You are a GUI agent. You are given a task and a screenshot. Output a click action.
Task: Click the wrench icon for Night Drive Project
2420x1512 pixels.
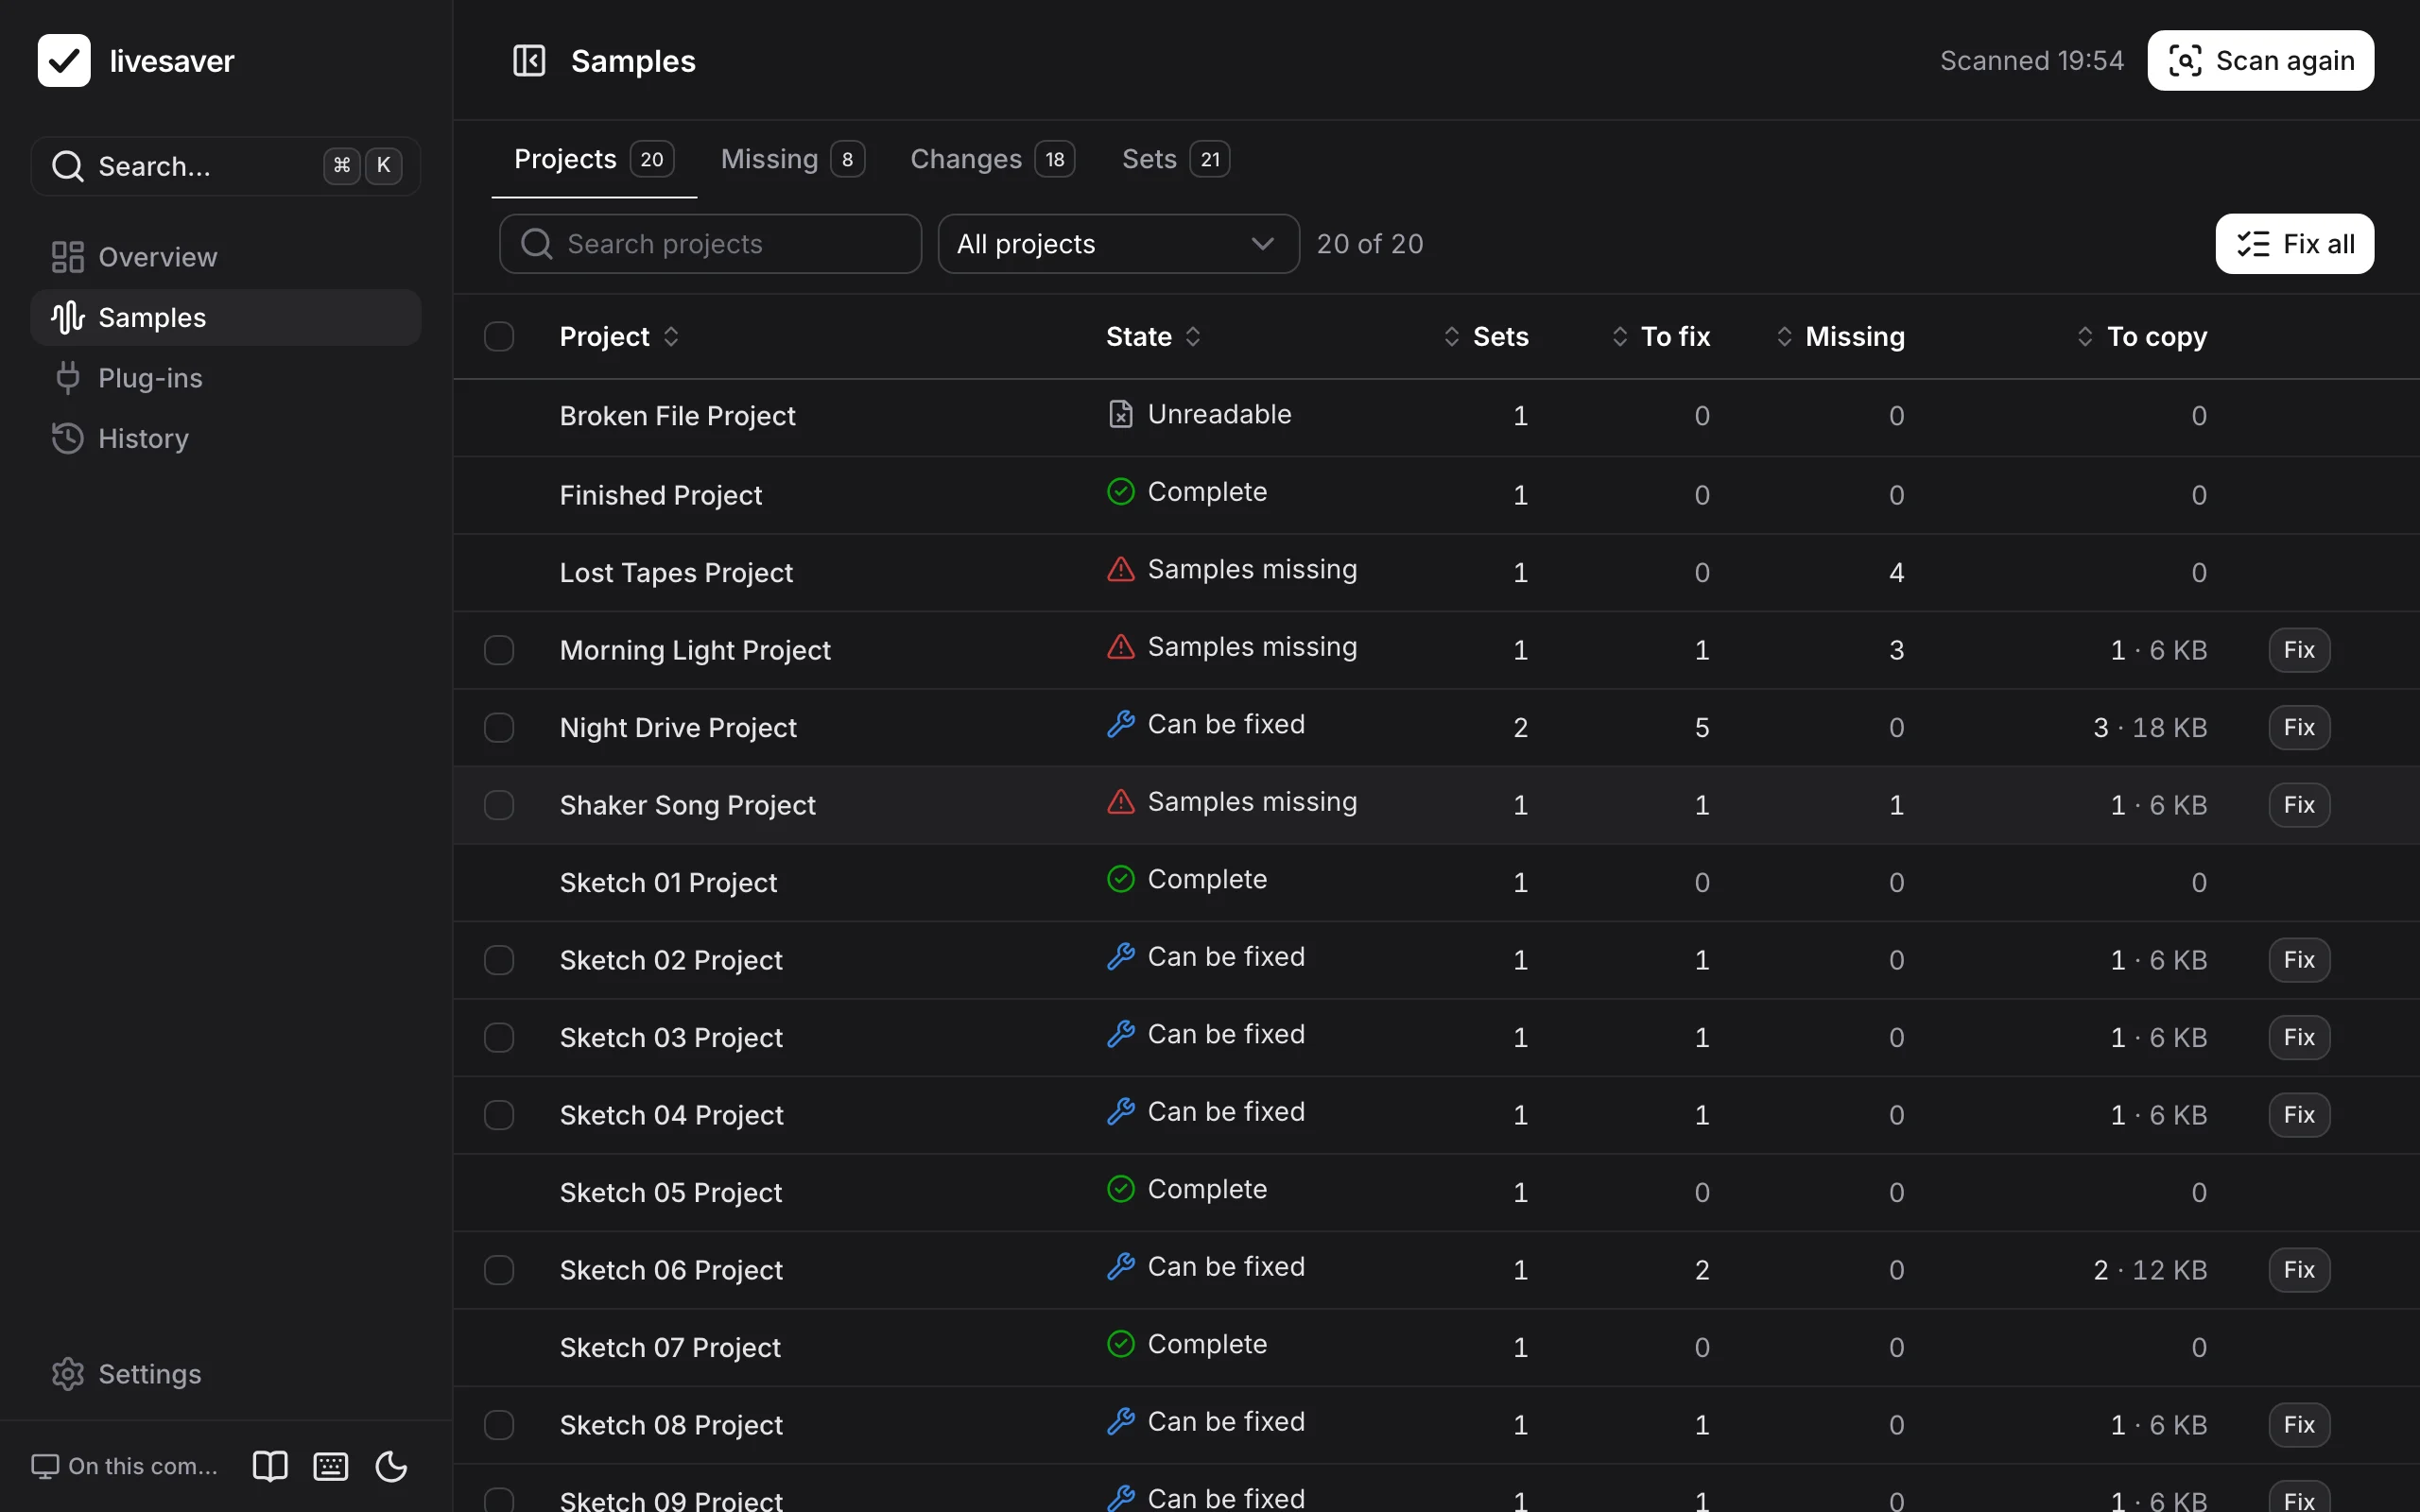click(1121, 724)
